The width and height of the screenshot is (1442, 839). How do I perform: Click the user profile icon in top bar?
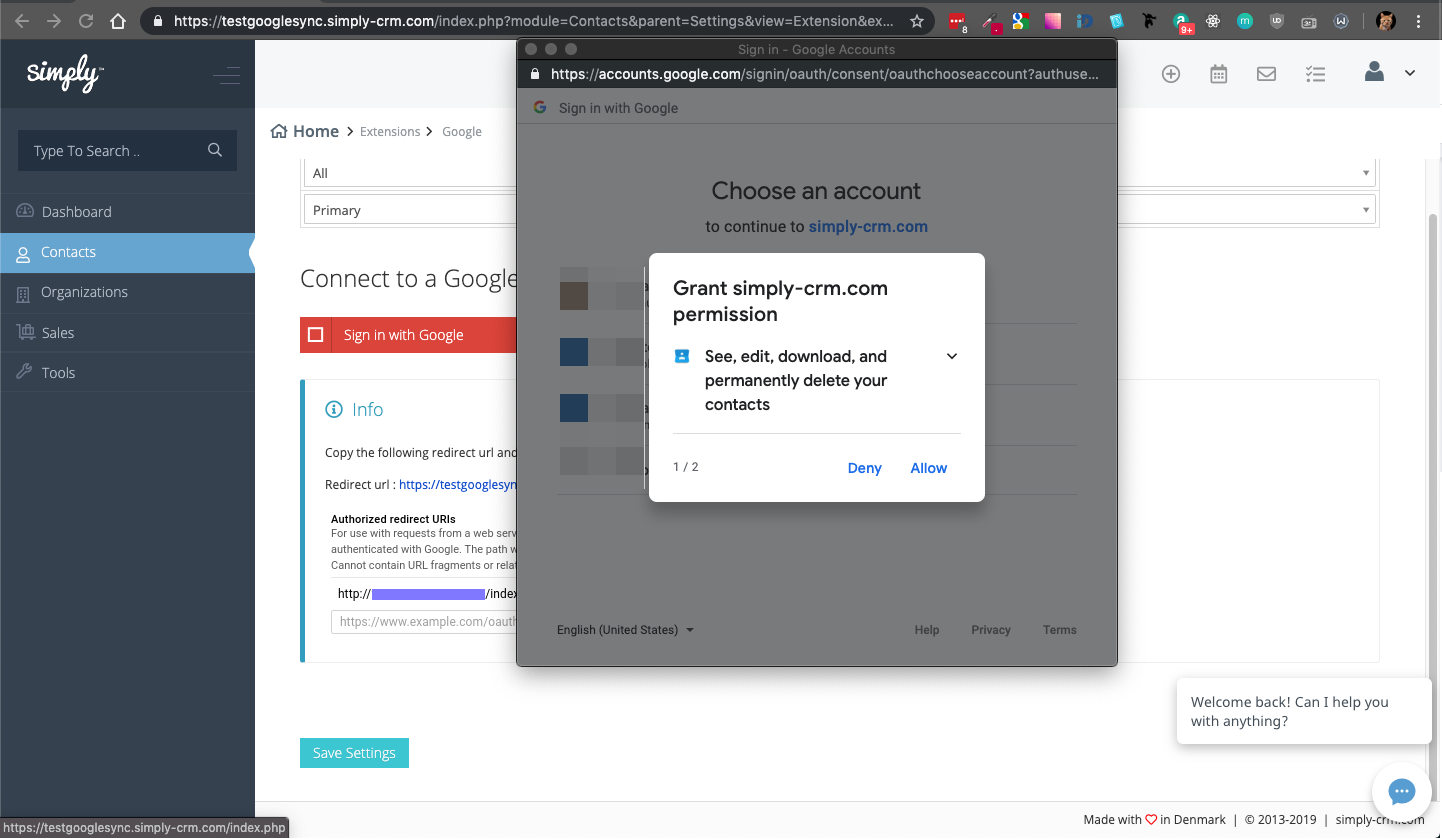[1375, 71]
